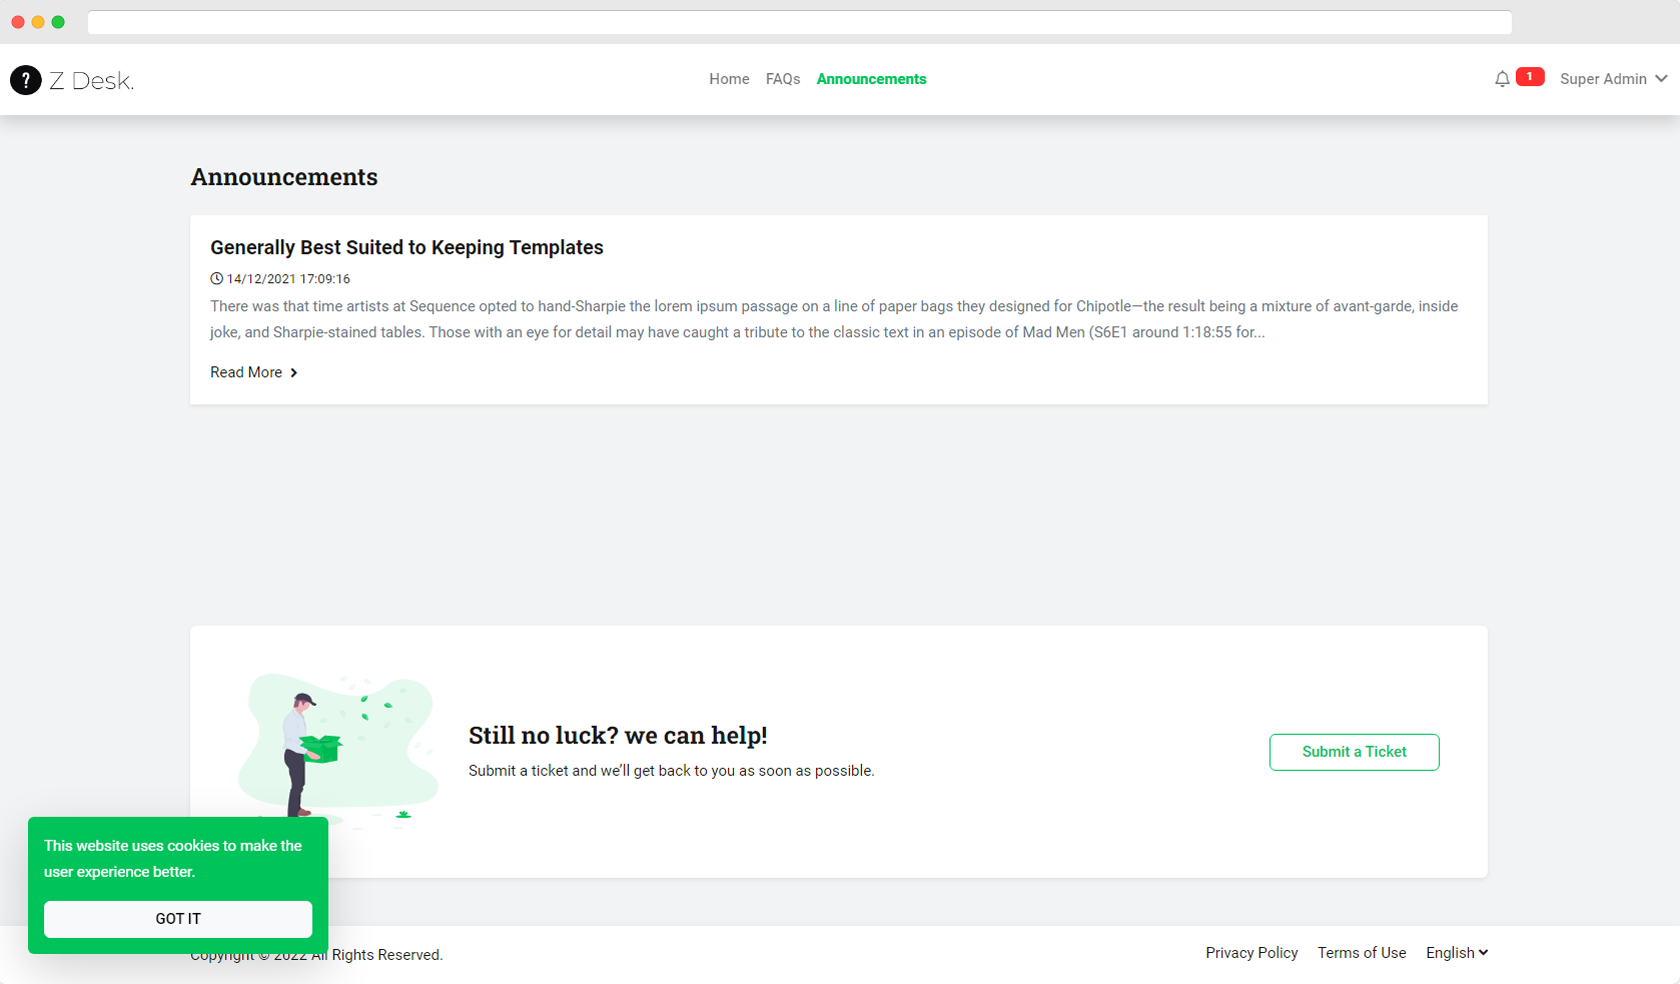Image resolution: width=1680 pixels, height=984 pixels.
Task: Open the Privacy Policy link
Action: 1251,952
